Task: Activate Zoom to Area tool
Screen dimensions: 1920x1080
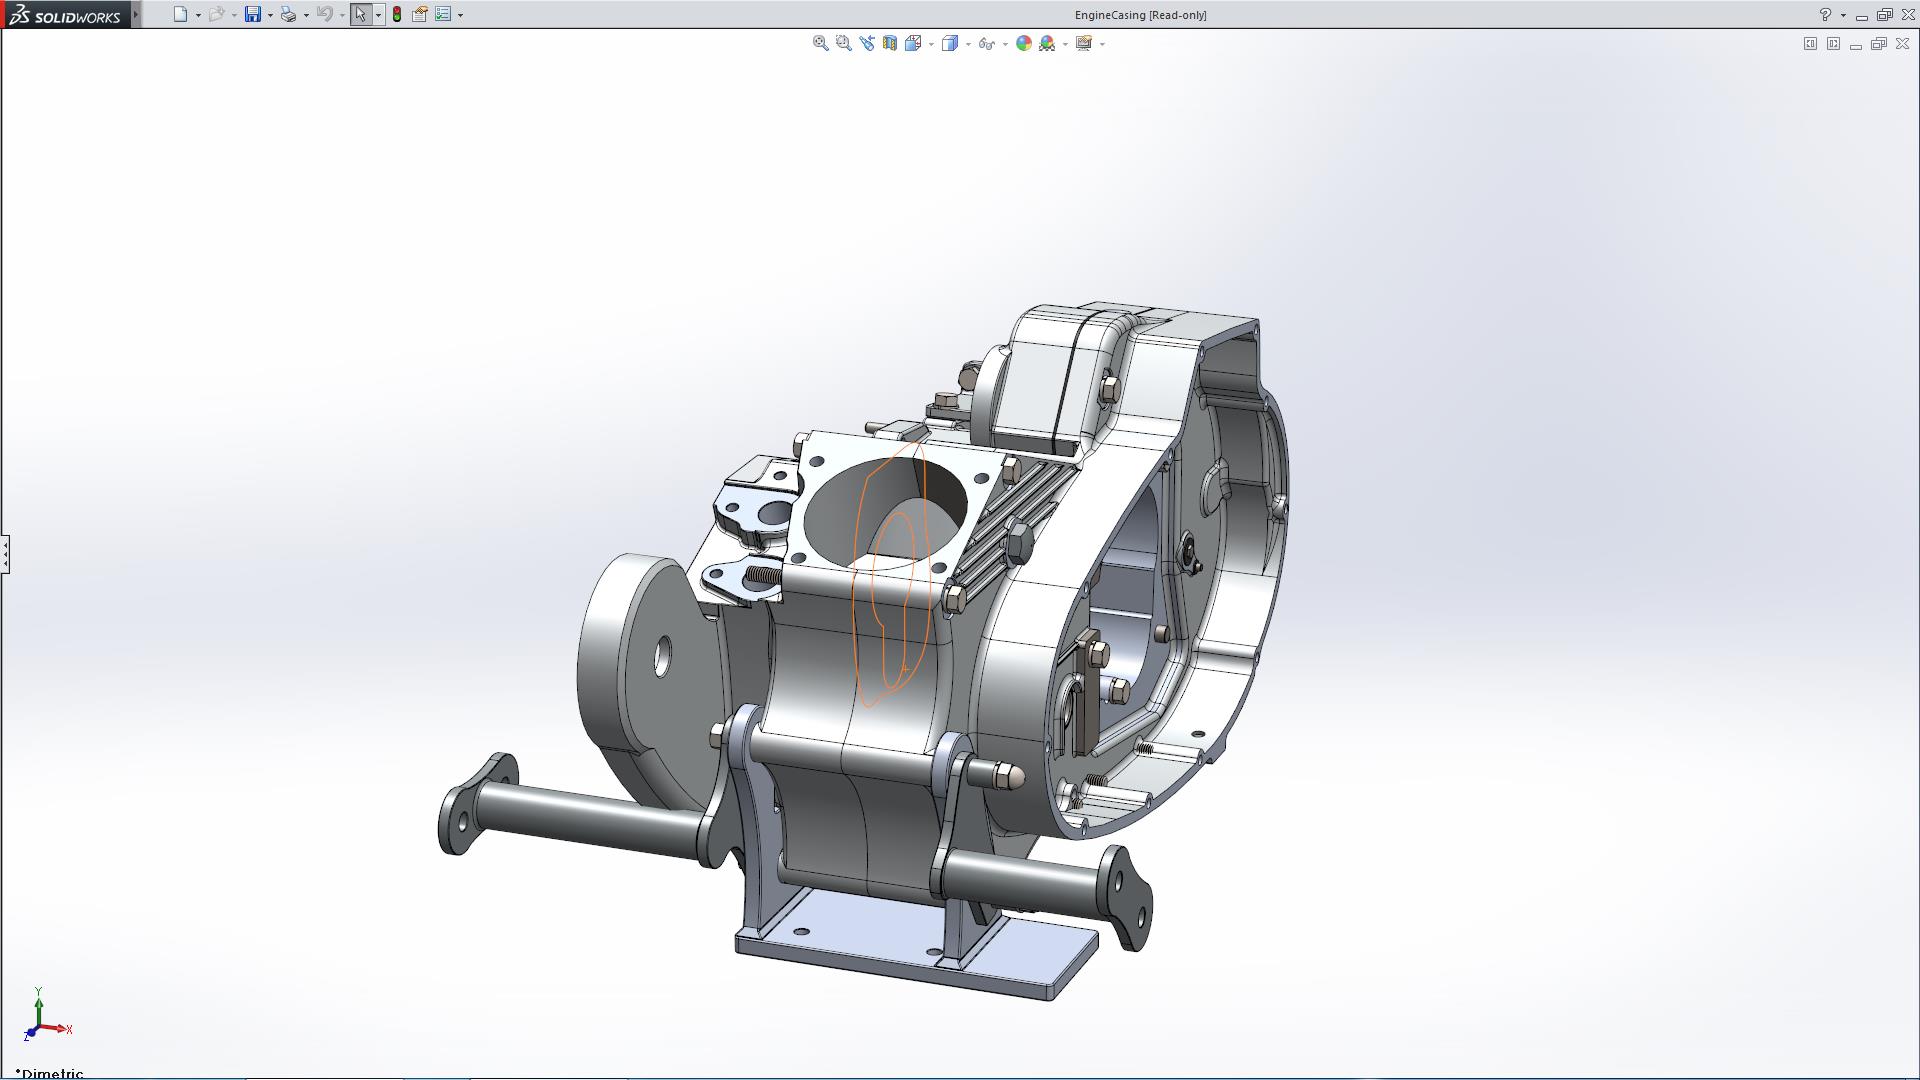Action: click(843, 43)
